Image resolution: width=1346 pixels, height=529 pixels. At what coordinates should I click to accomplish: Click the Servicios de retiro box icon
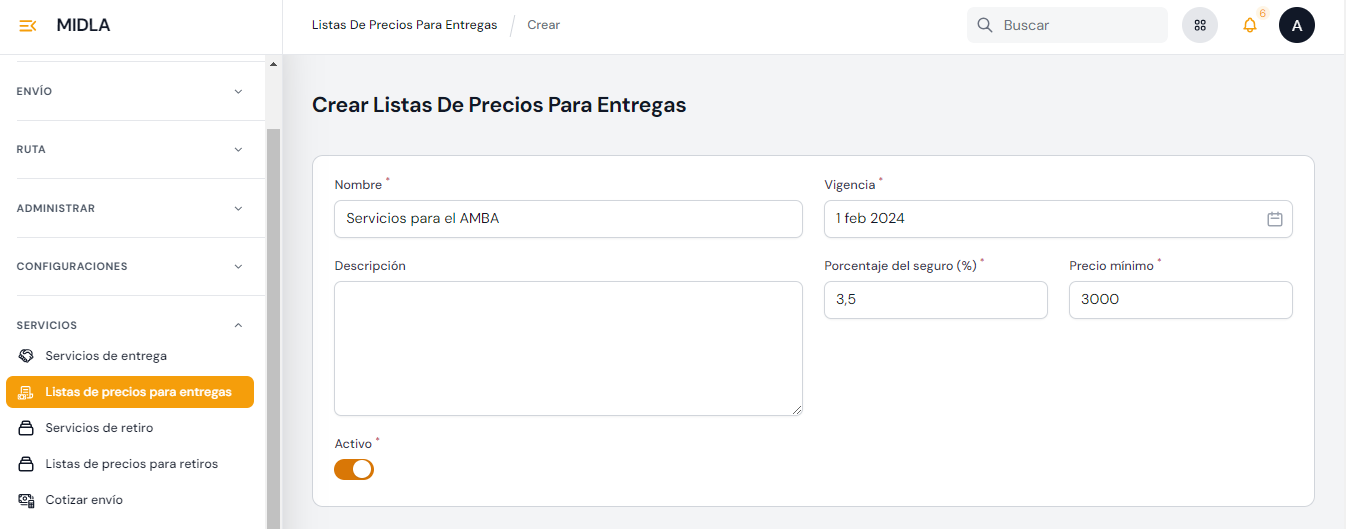27,428
